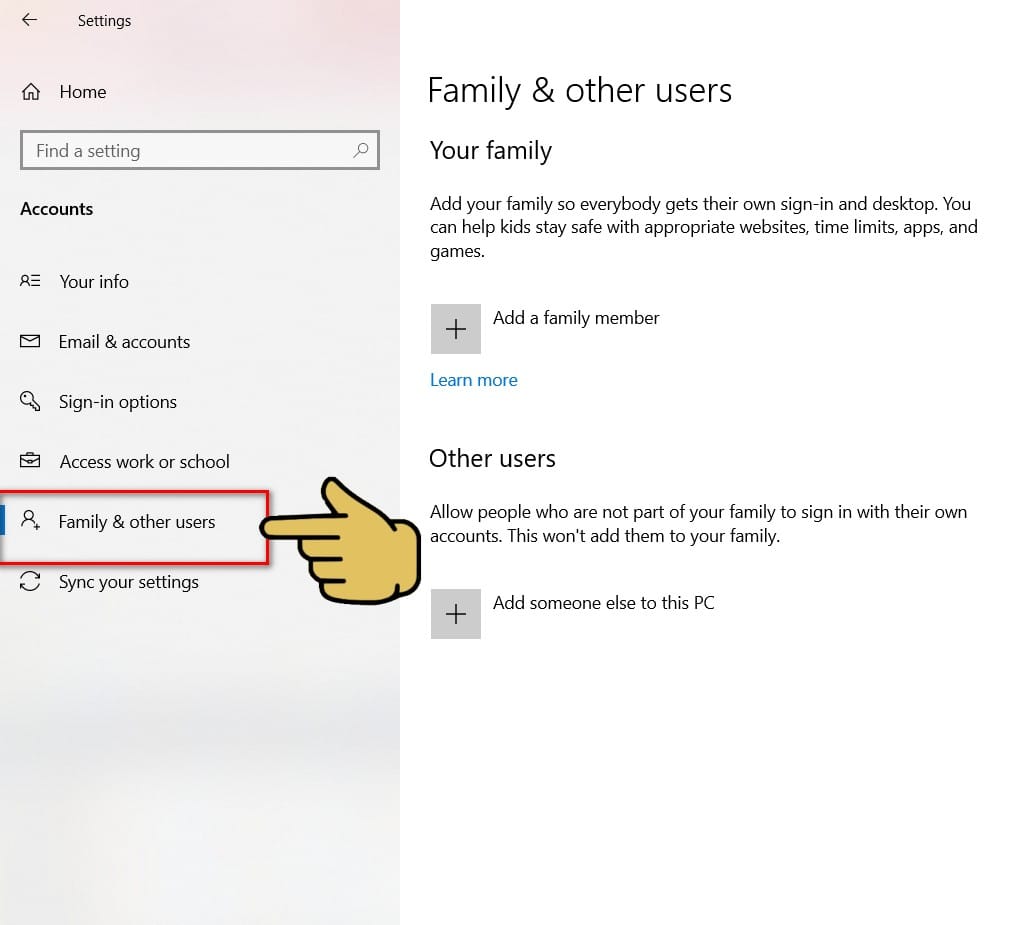Click the Email & accounts envelope icon

30,341
